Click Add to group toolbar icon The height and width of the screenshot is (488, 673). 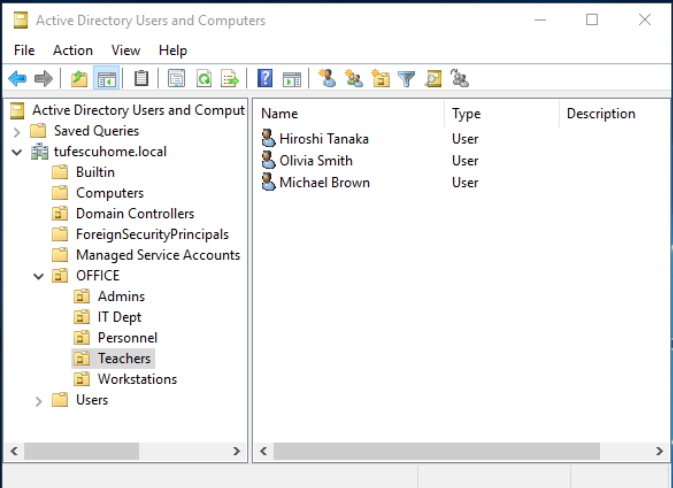[459, 79]
